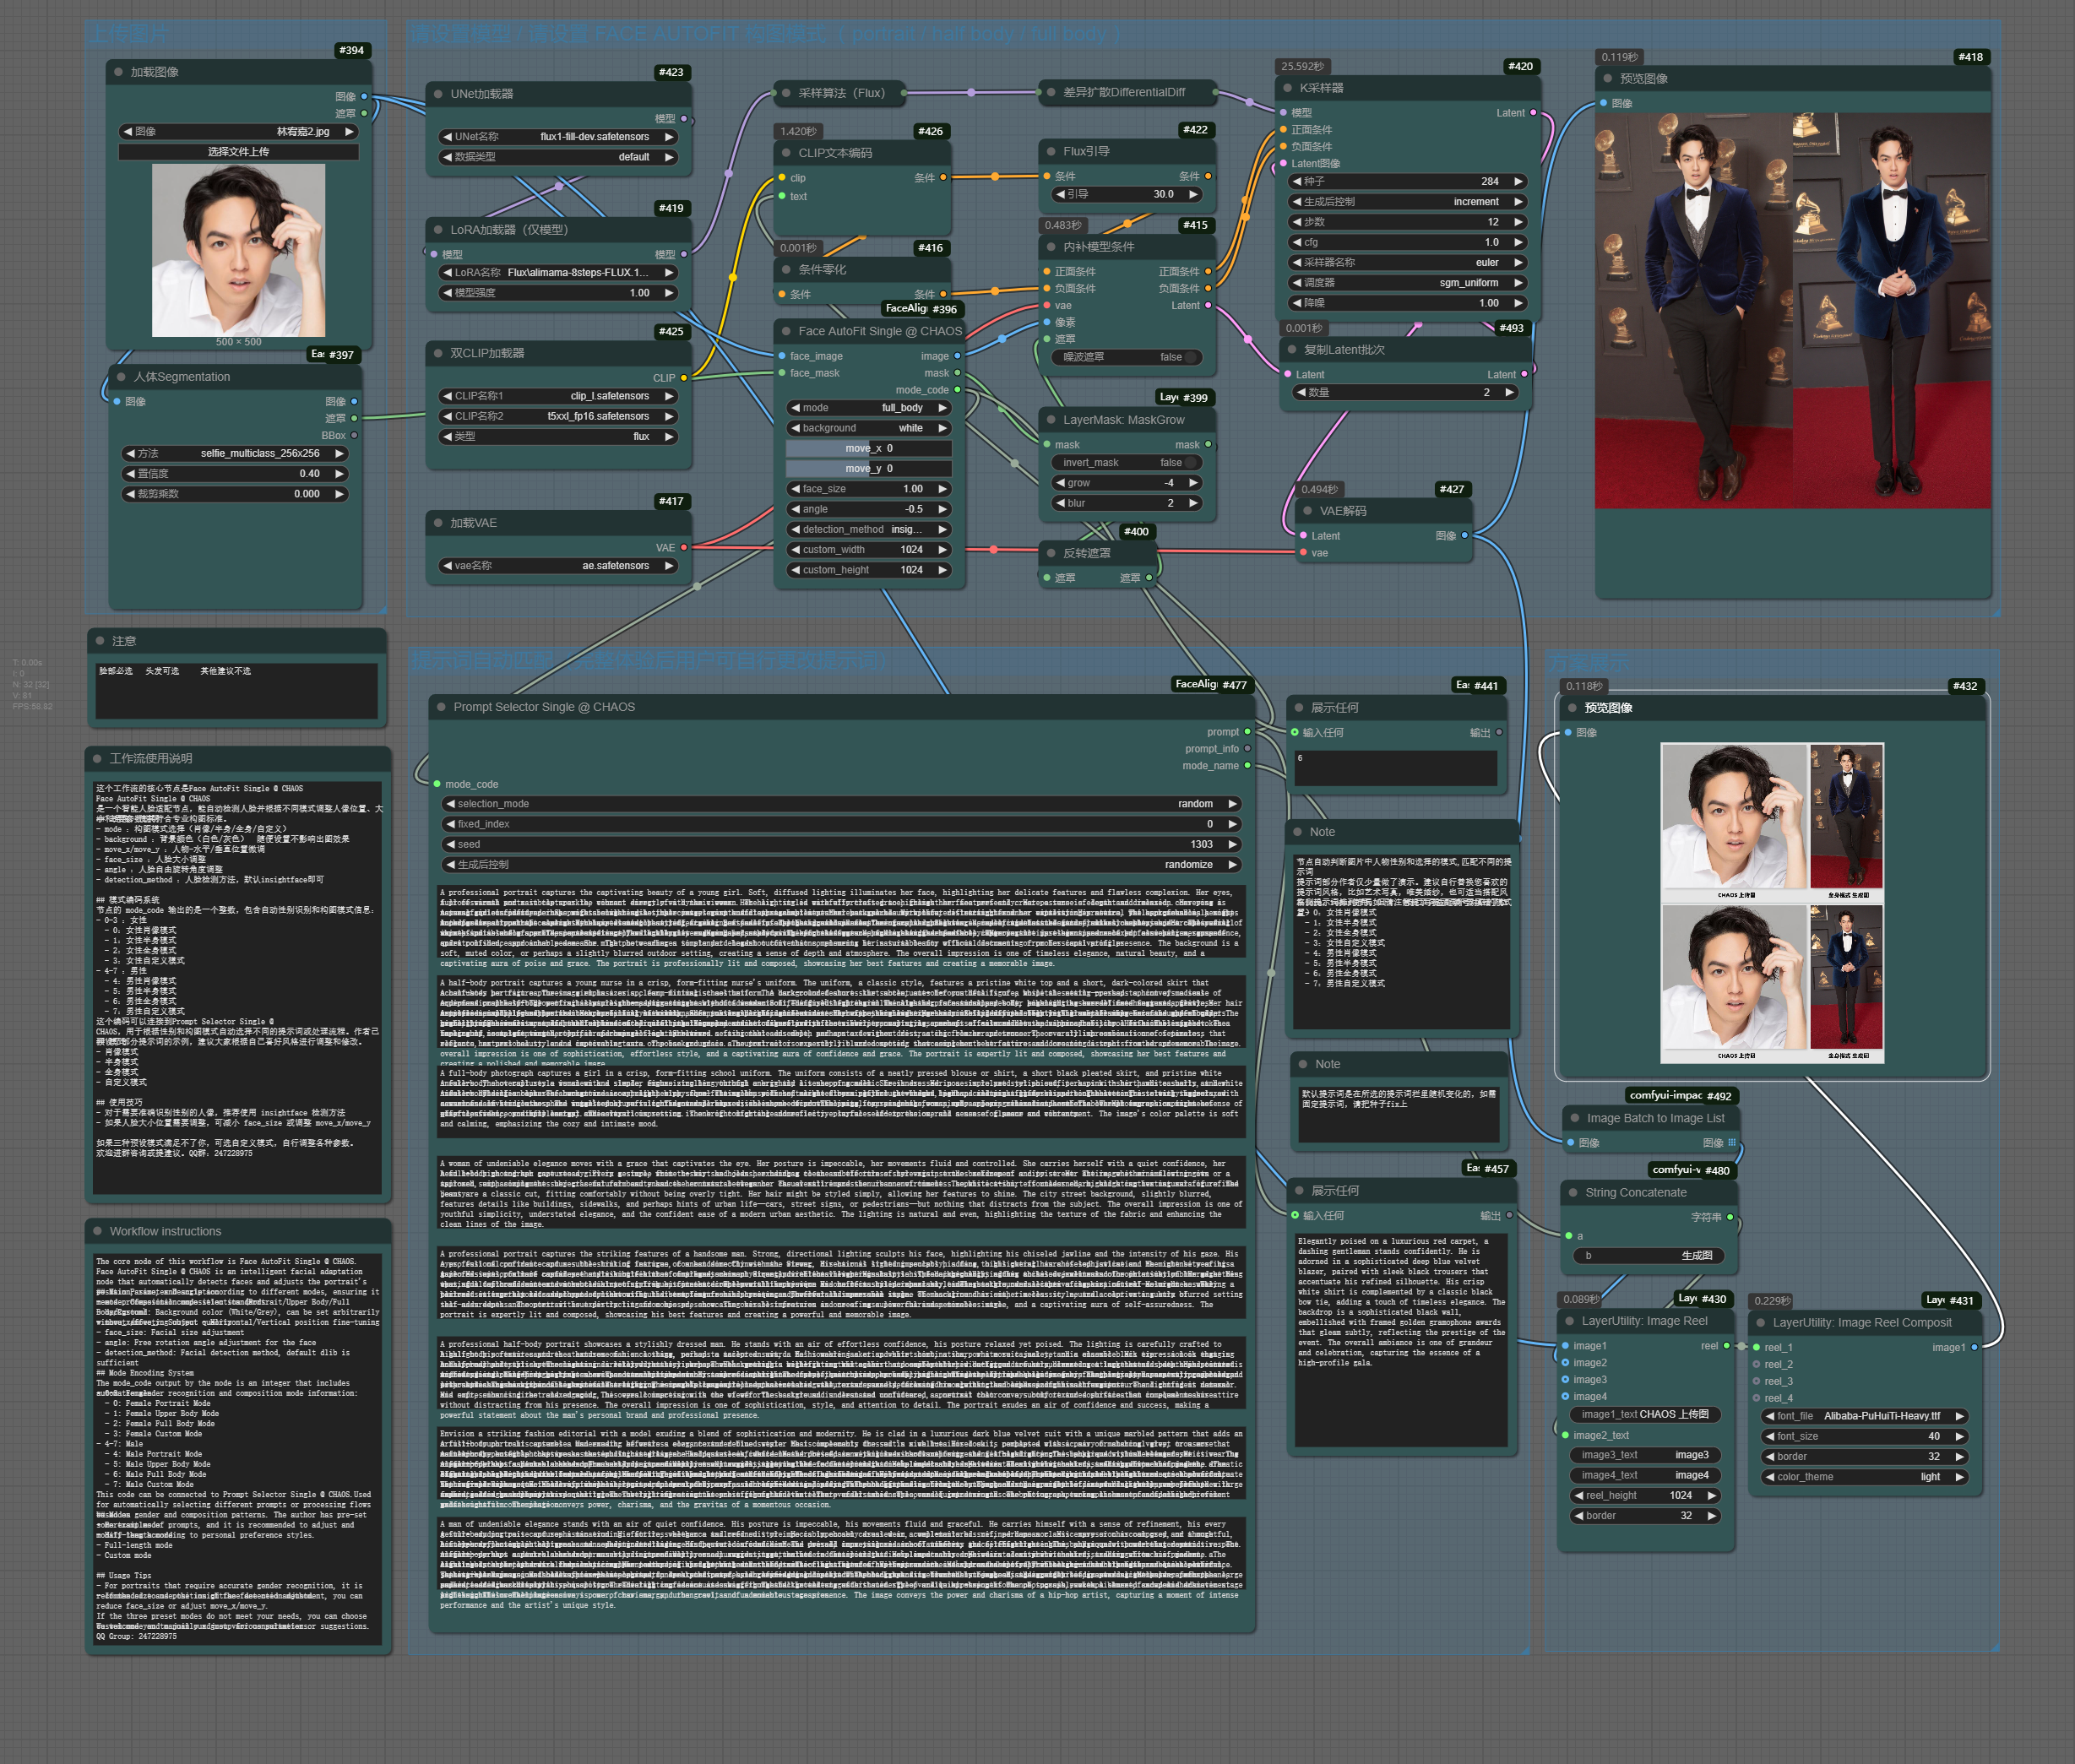Collapse the Workflow instructions note via its dot
The height and width of the screenshot is (1764, 2075).
[x=98, y=1231]
